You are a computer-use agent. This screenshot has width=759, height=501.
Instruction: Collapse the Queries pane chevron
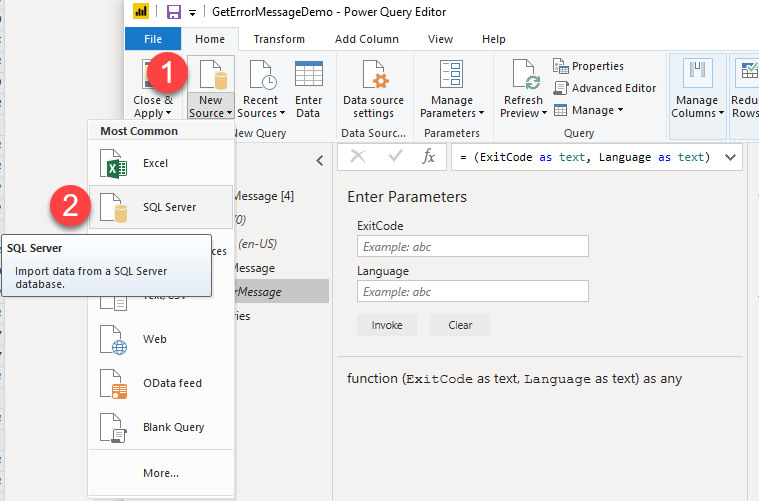[320, 161]
